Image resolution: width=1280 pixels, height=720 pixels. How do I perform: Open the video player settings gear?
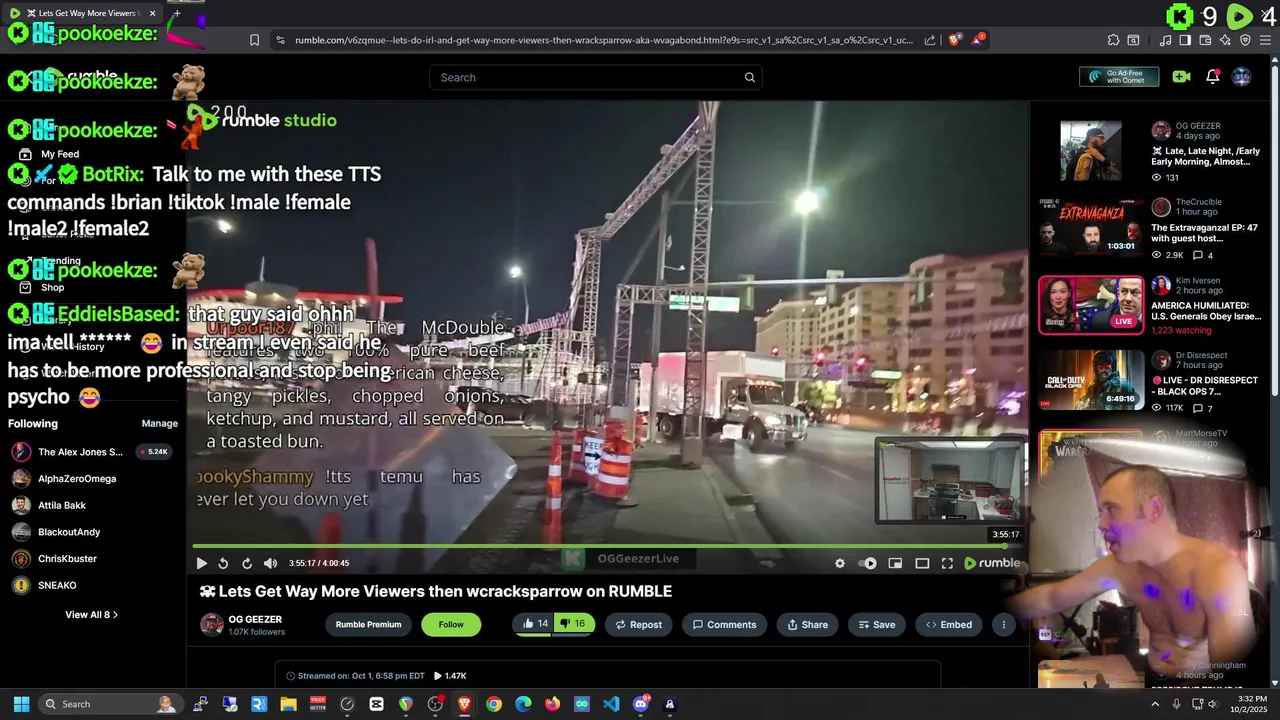coord(840,563)
